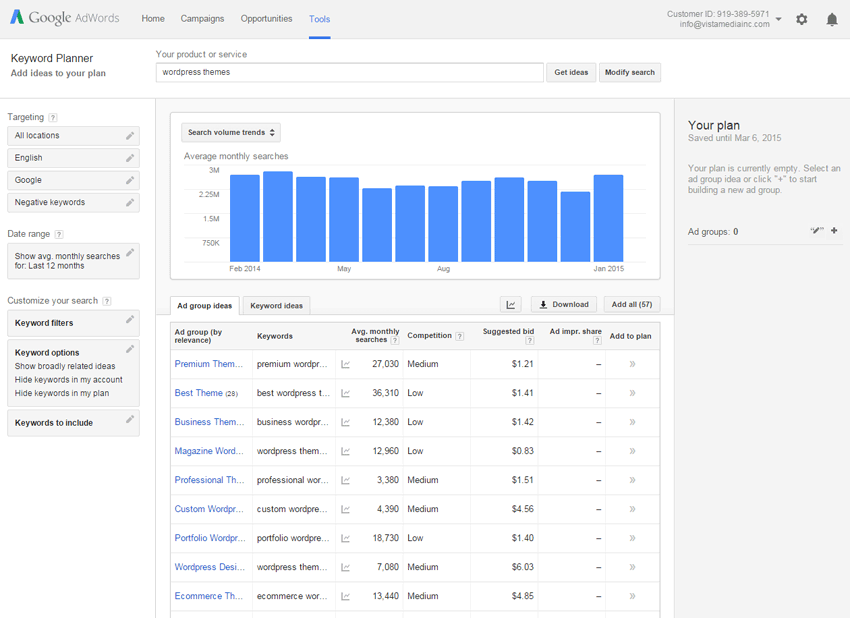Click the Modify search button
The width and height of the screenshot is (850, 618).
(x=630, y=72)
